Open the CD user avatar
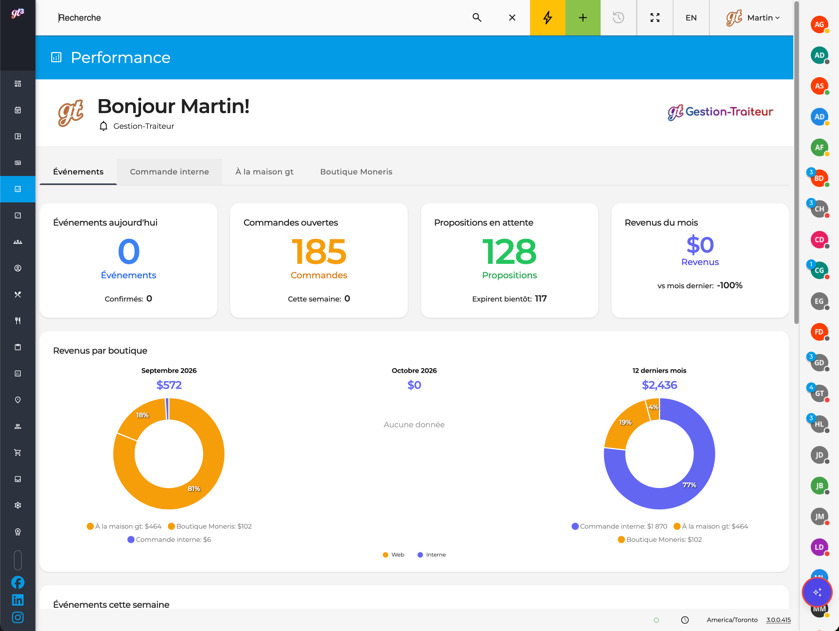Viewport: 839px width, 631px height. point(819,240)
